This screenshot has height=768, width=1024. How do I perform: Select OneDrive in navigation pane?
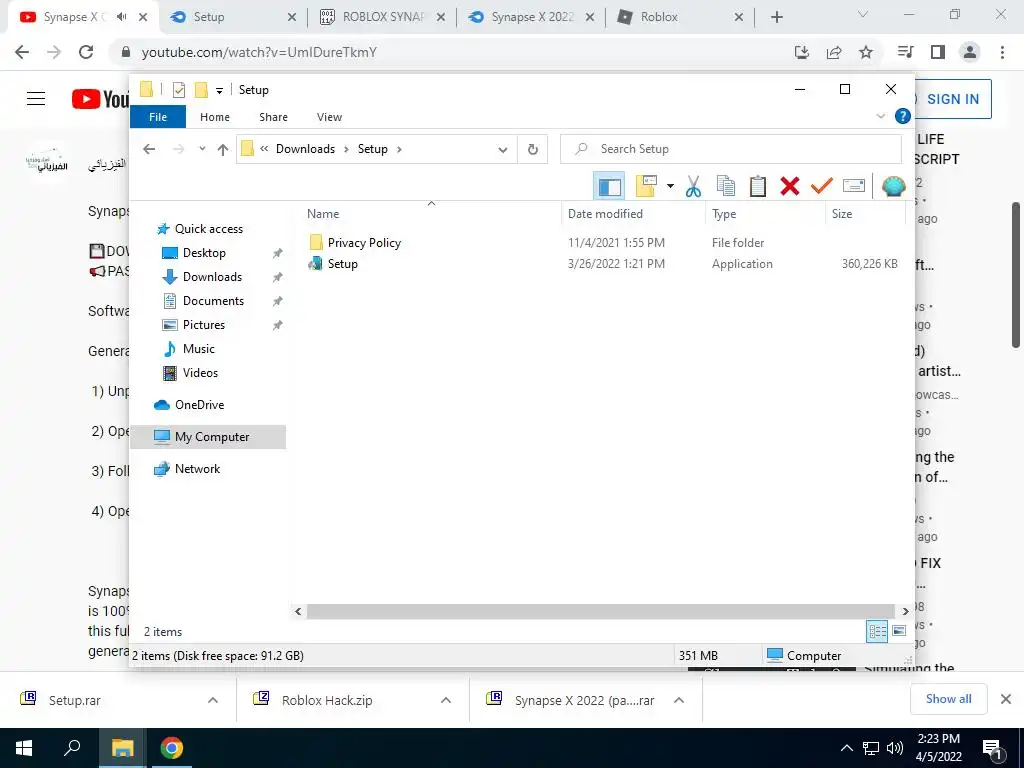click(x=199, y=405)
